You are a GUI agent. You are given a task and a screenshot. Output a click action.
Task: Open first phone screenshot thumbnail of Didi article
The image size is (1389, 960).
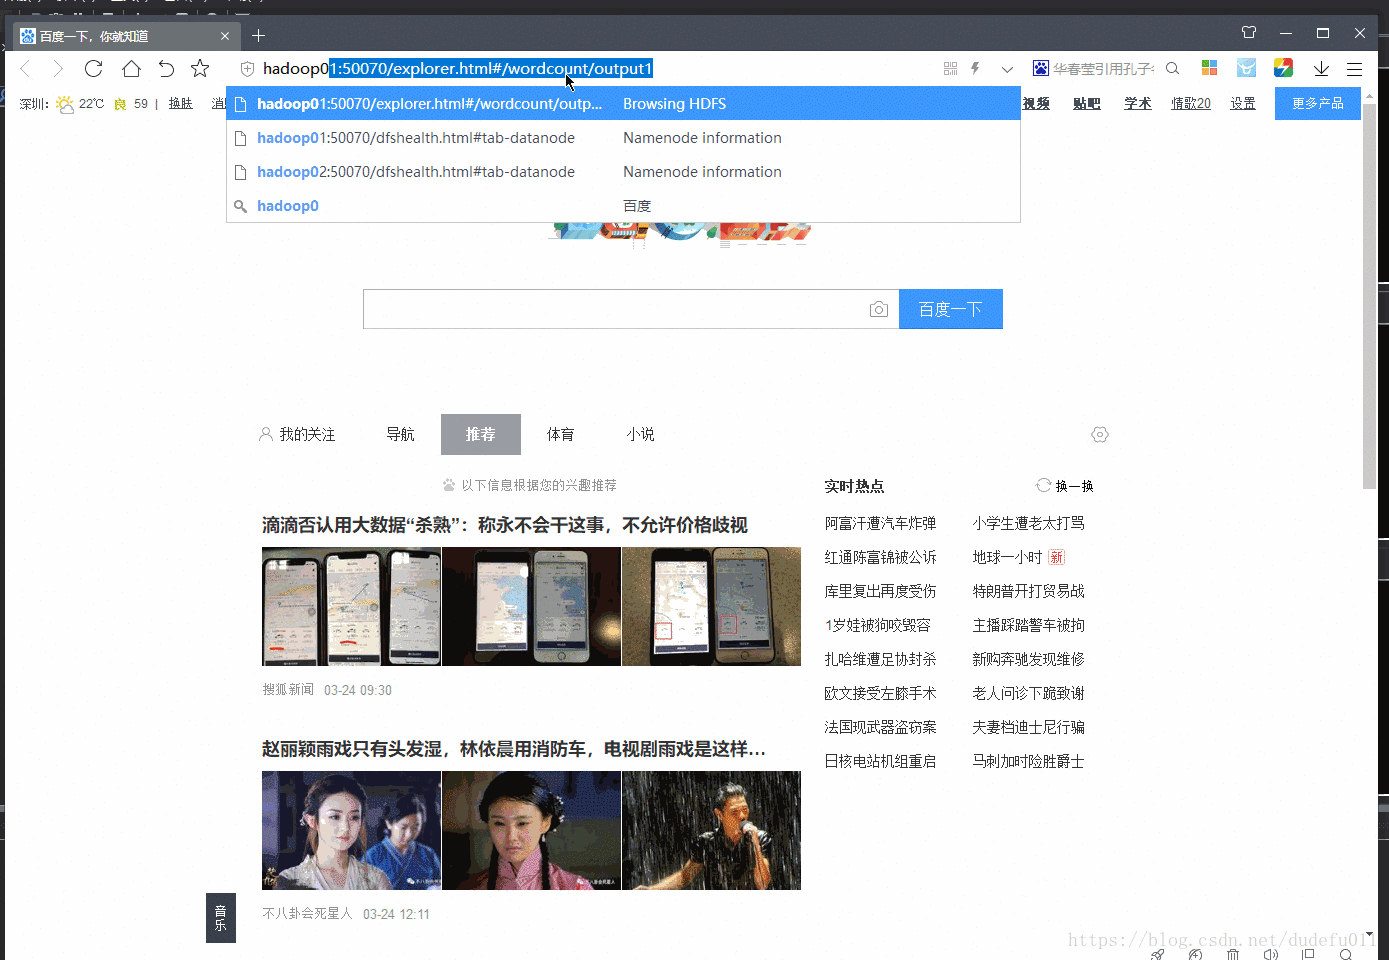click(351, 606)
